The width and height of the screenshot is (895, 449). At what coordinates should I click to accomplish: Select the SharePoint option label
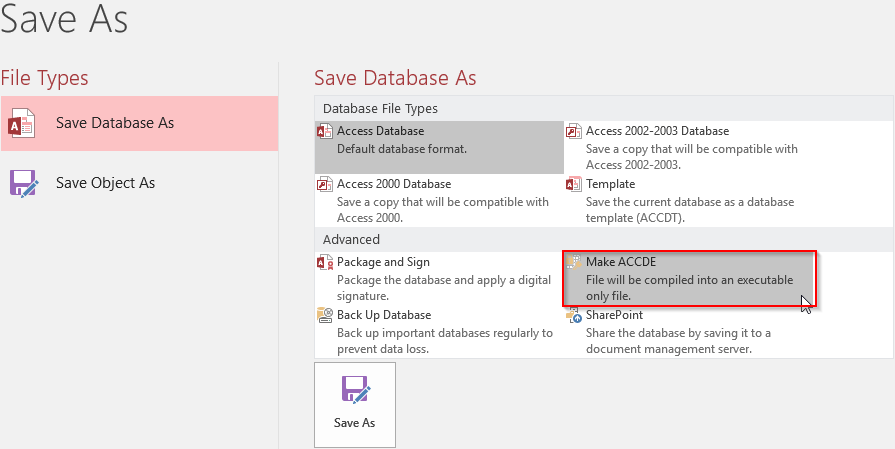pos(614,315)
